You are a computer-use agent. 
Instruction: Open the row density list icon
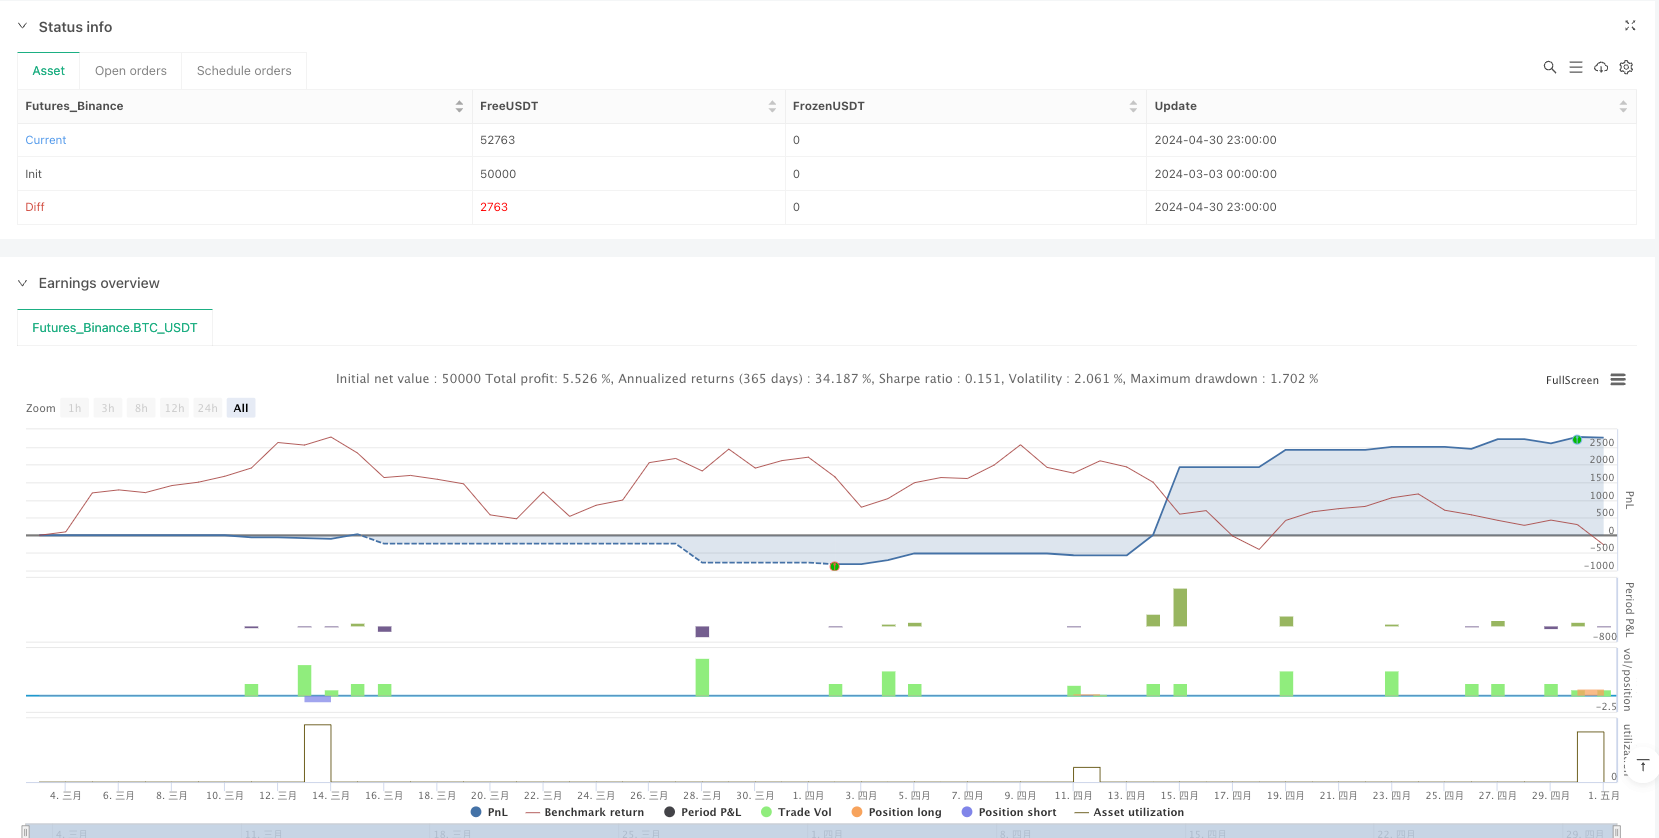[1575, 67]
